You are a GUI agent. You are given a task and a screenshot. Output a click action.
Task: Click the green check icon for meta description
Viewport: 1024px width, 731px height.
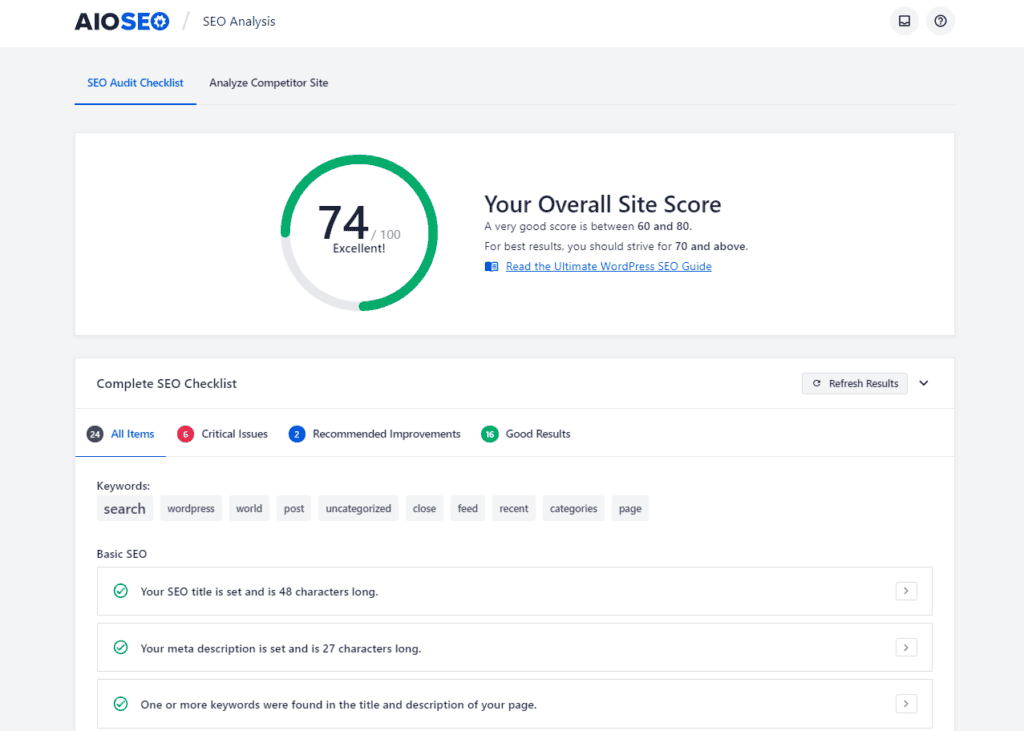[x=121, y=648]
